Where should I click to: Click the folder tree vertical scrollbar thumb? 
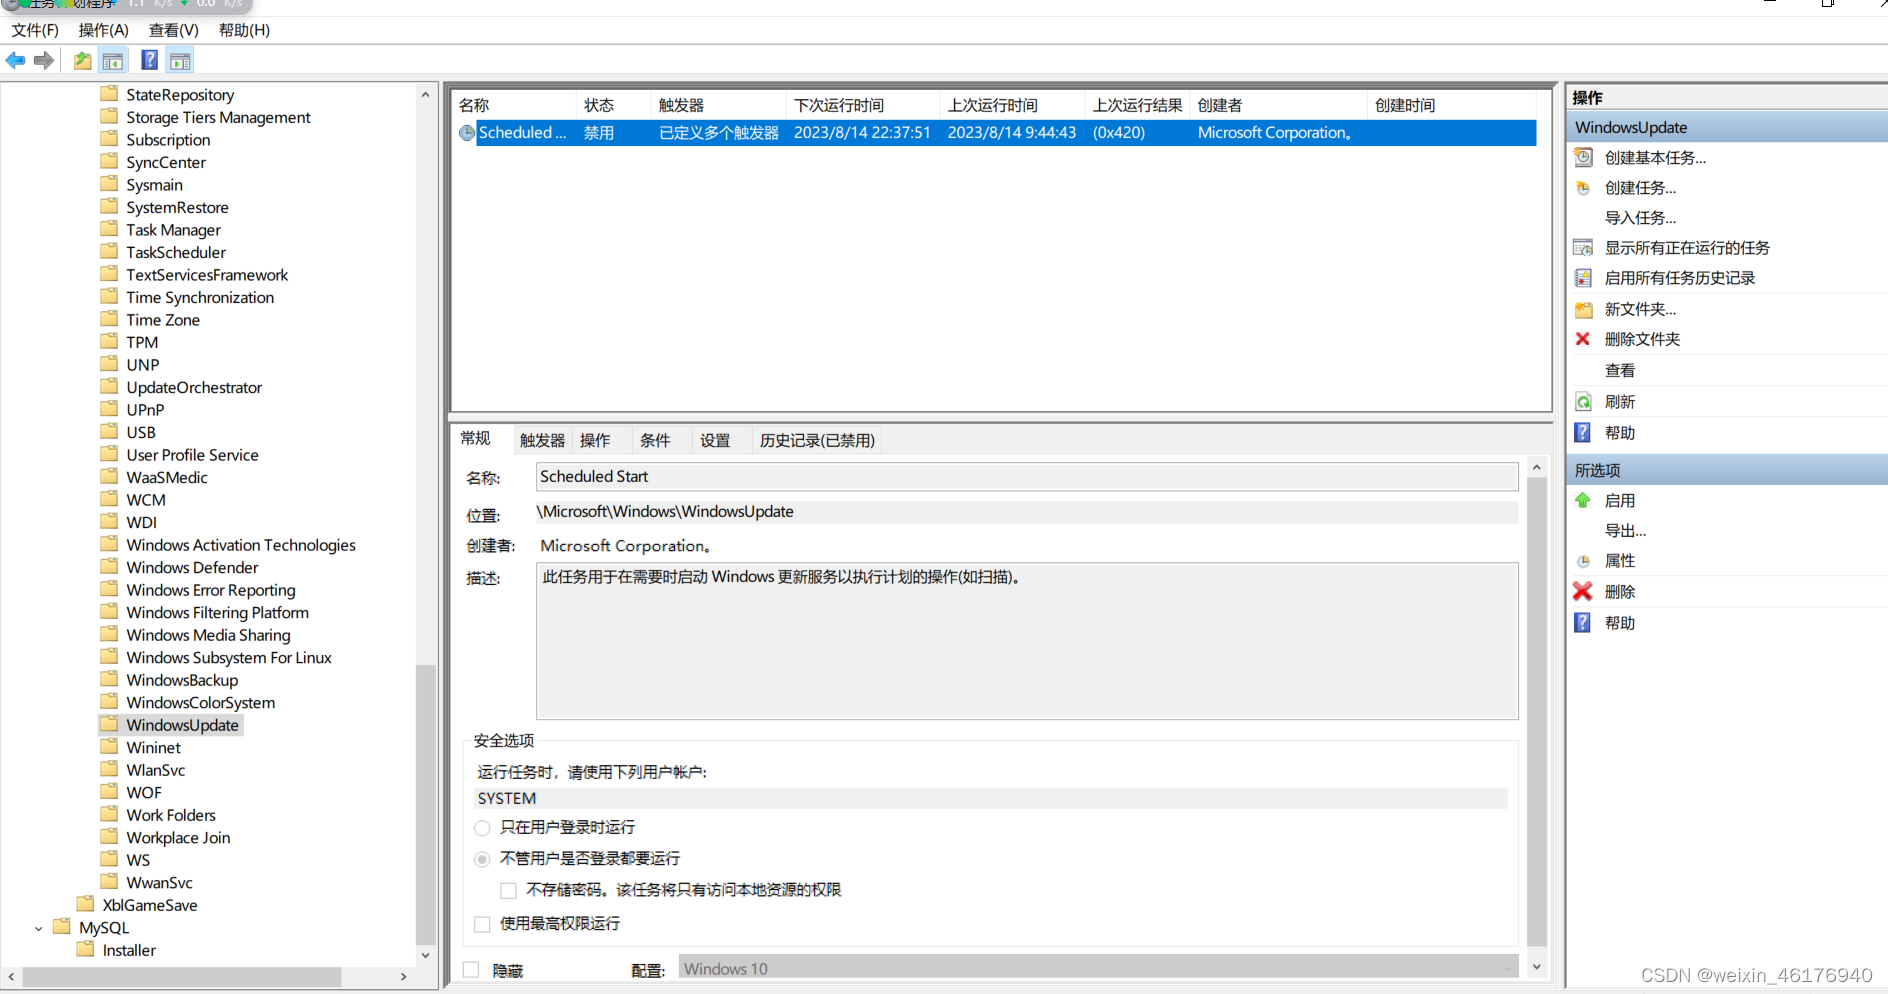pyautogui.click(x=426, y=804)
